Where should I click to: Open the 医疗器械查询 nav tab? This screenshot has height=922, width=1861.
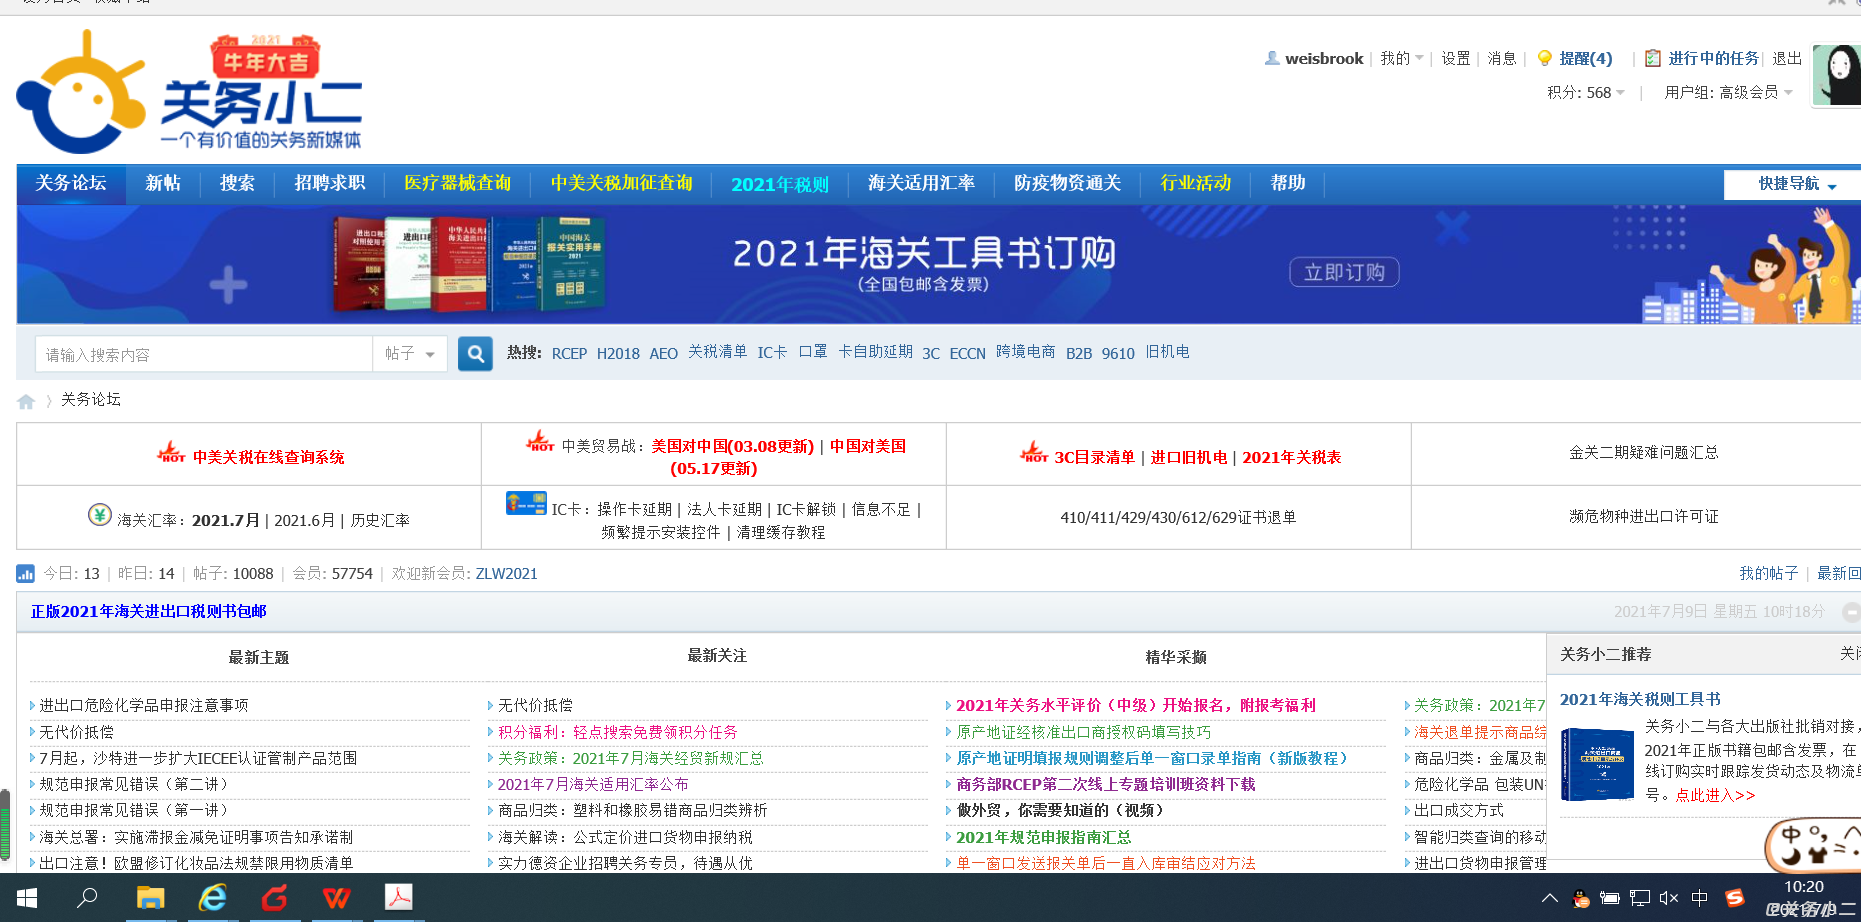(x=457, y=184)
